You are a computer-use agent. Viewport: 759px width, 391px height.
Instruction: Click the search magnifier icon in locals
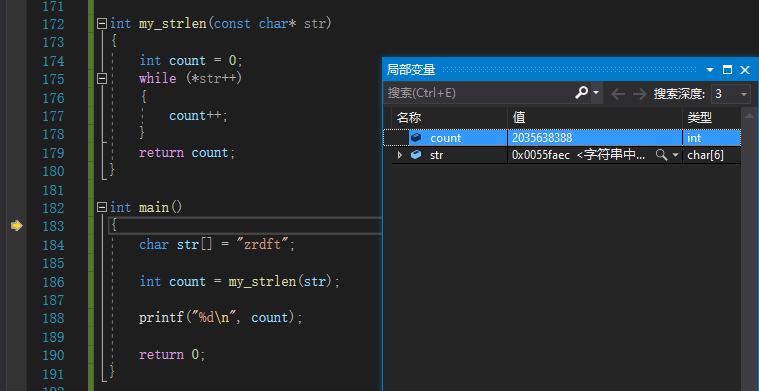[x=582, y=92]
